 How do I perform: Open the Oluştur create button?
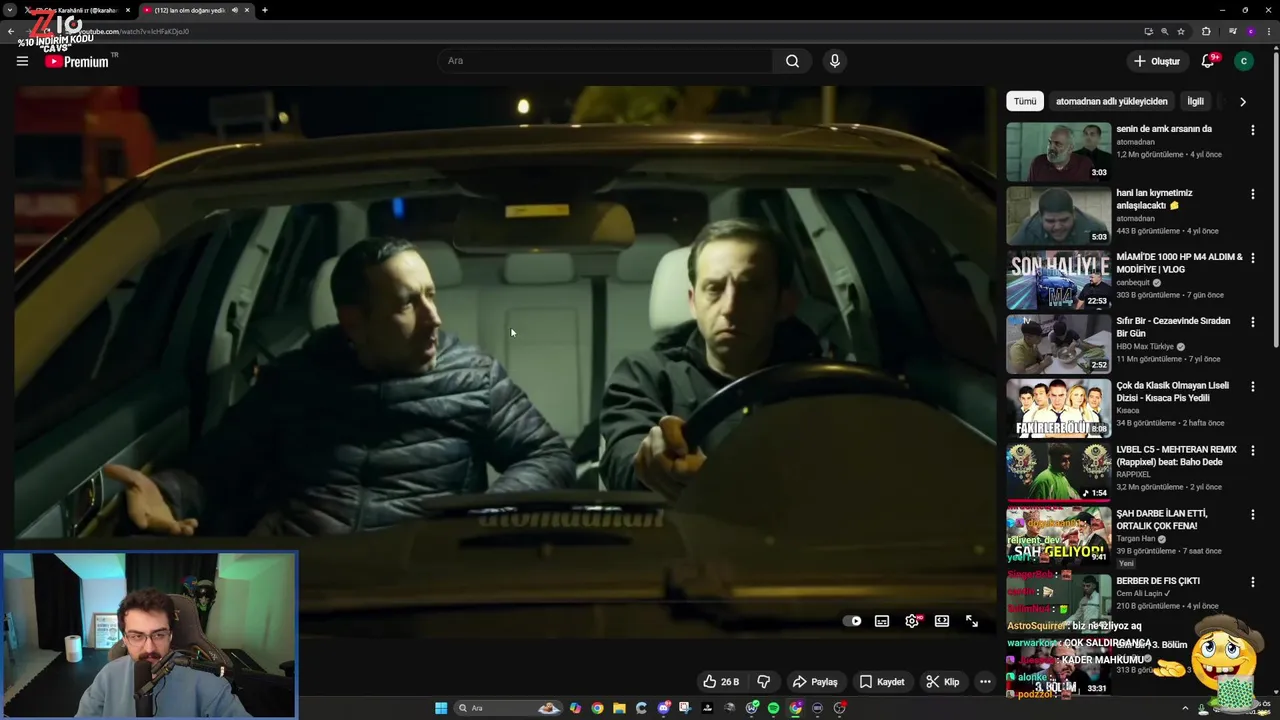tap(1156, 61)
